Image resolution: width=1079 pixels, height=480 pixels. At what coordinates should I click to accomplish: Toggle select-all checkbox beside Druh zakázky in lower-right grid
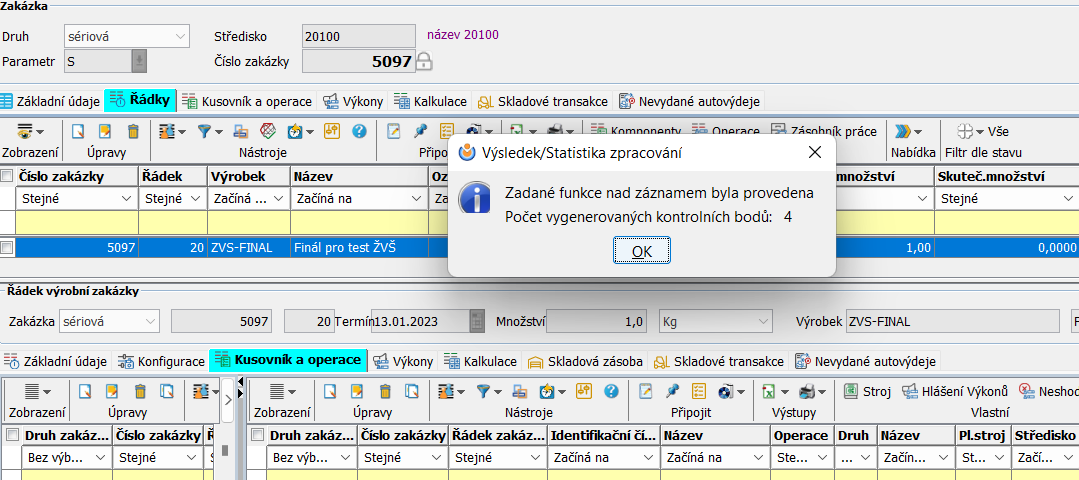pos(258,436)
